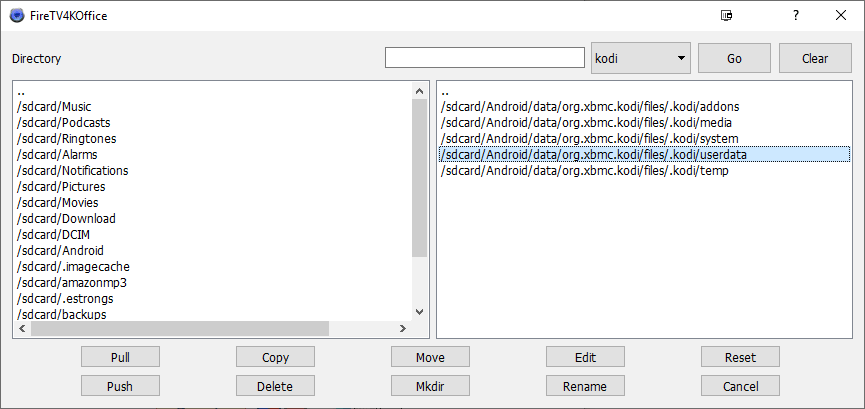Choose the .kodi/addons path in right list

(589, 107)
